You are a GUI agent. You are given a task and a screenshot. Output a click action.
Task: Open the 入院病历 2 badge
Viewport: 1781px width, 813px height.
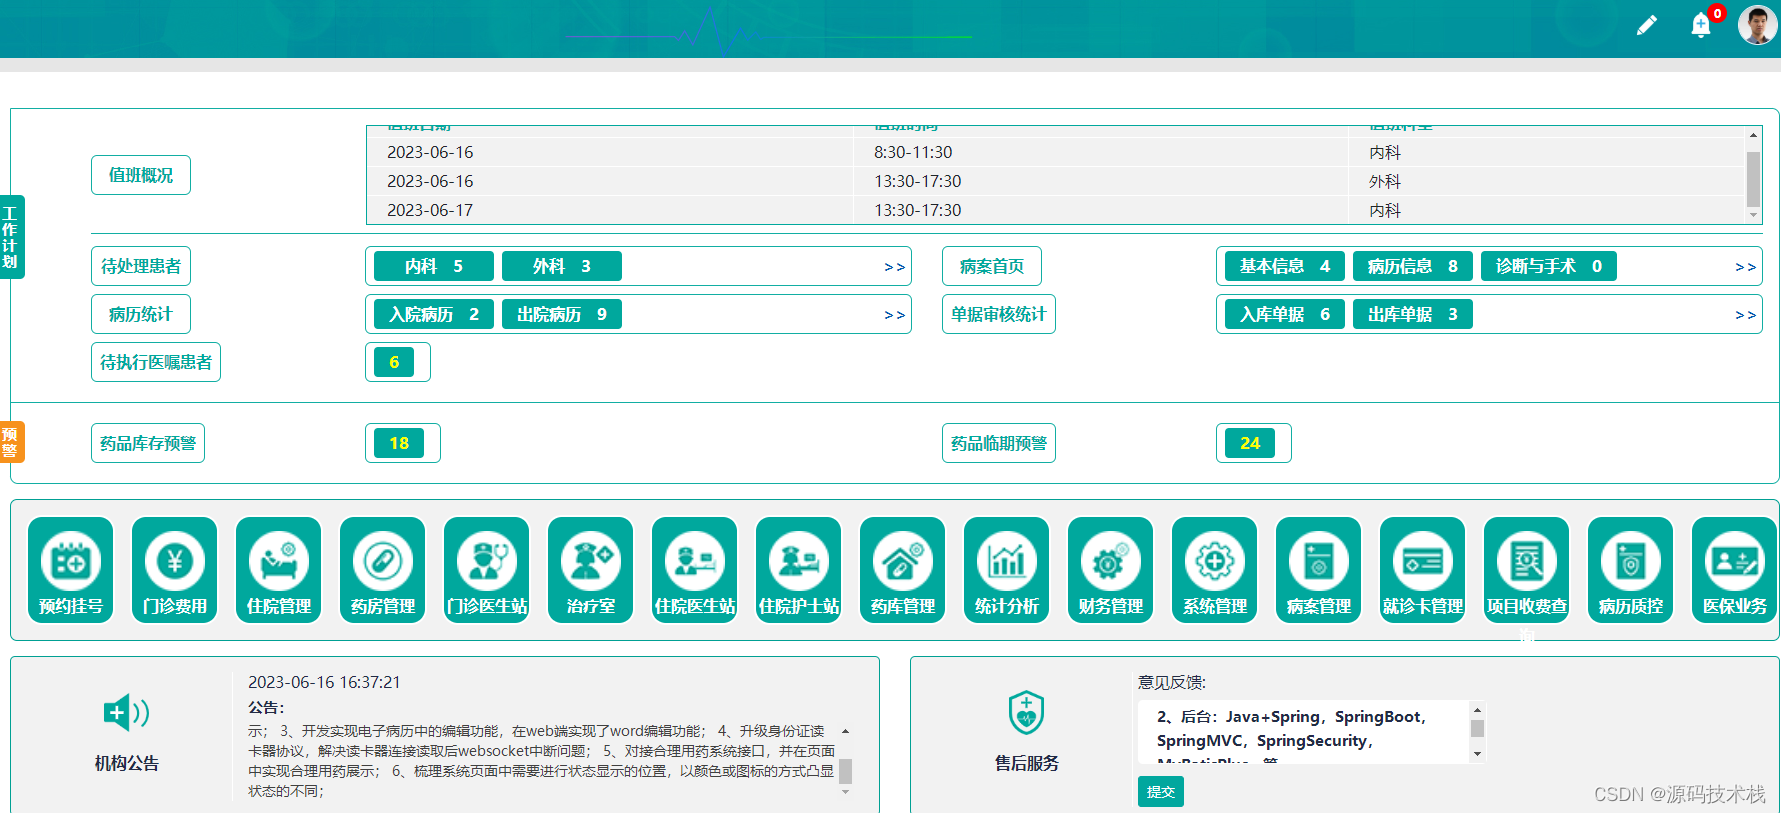click(x=434, y=314)
